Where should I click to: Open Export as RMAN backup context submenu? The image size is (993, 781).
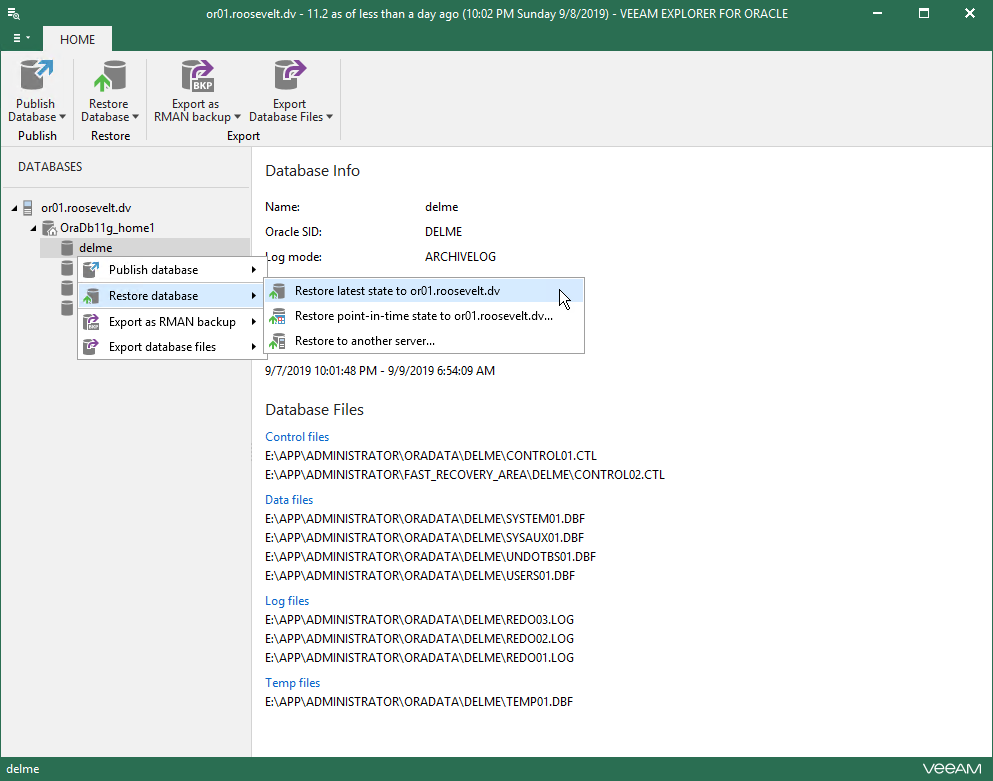[x=171, y=322]
